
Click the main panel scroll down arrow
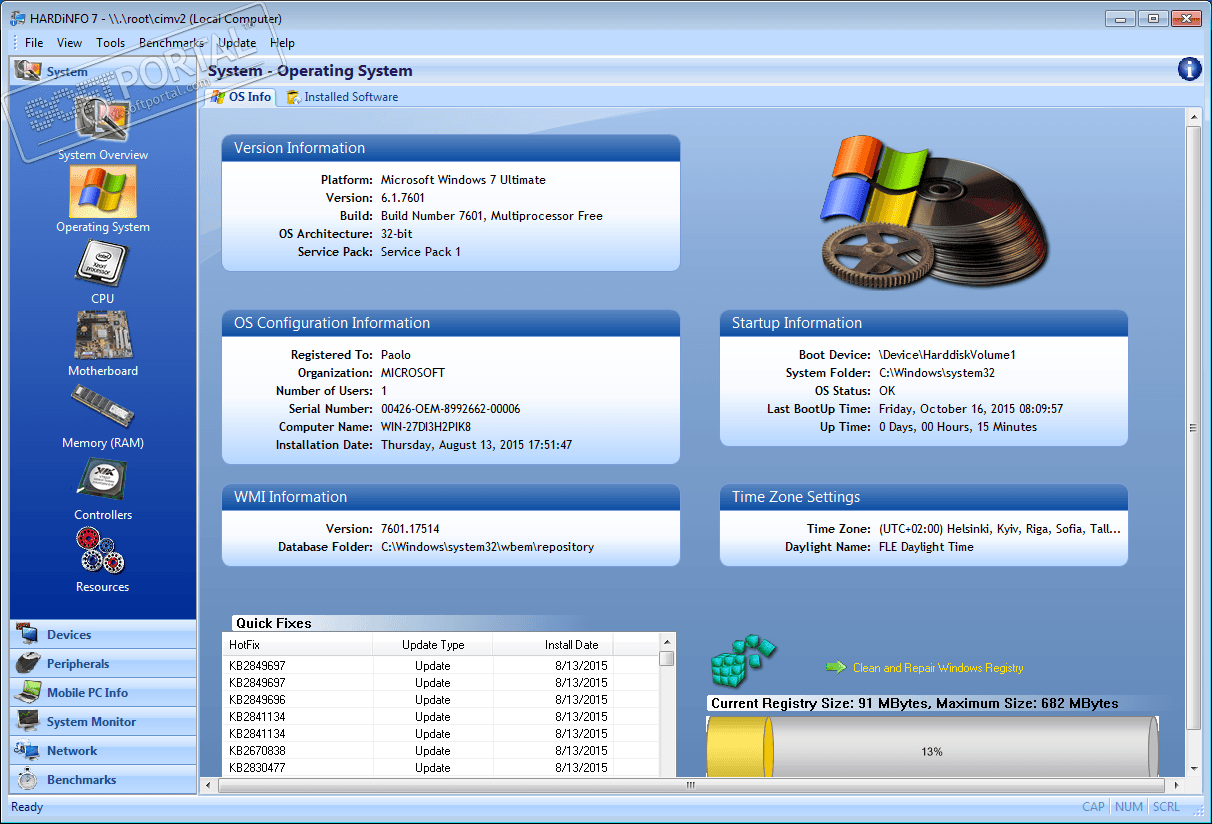[1192, 769]
